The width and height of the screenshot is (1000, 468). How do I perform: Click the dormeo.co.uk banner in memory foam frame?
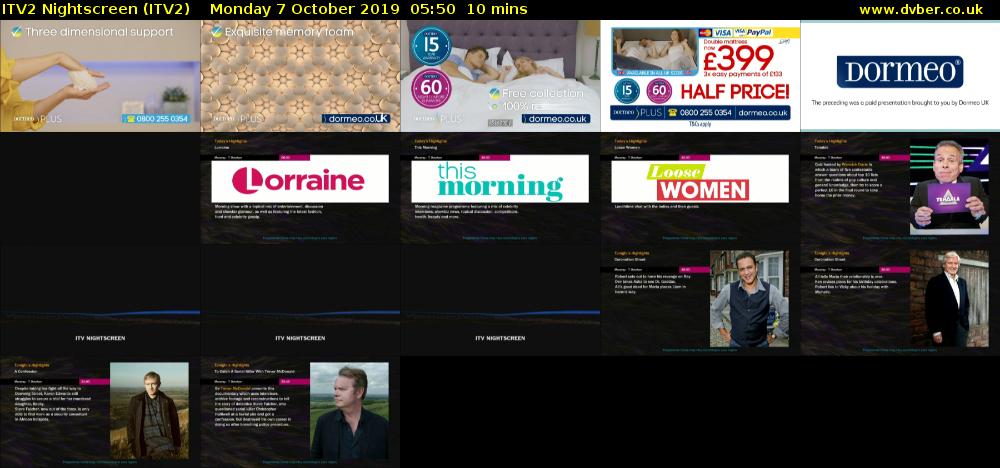[356, 119]
